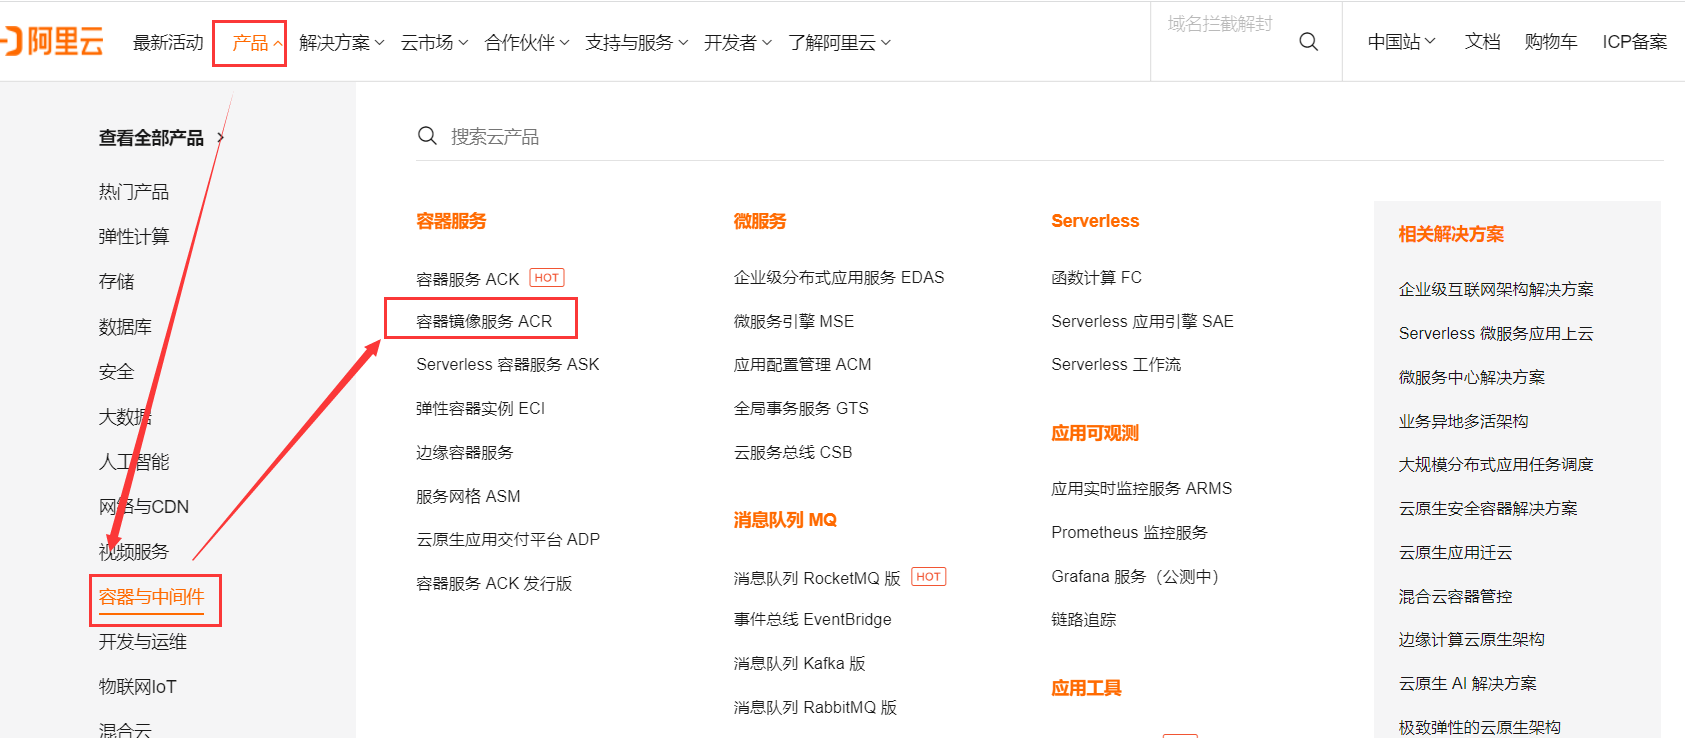Screen dimensions: 1685x738
Task: Select 安全 category
Action: coord(117,372)
